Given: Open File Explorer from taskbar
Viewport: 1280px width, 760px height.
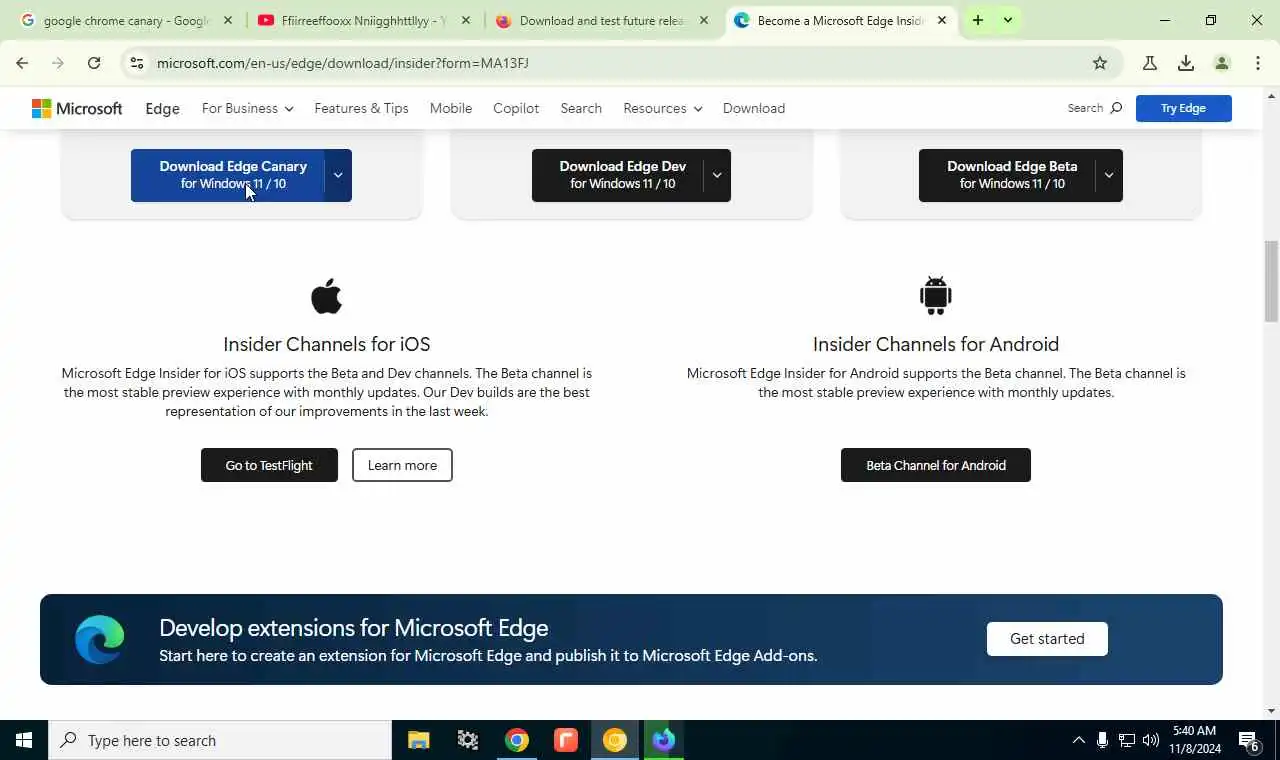Looking at the screenshot, I should [x=418, y=740].
